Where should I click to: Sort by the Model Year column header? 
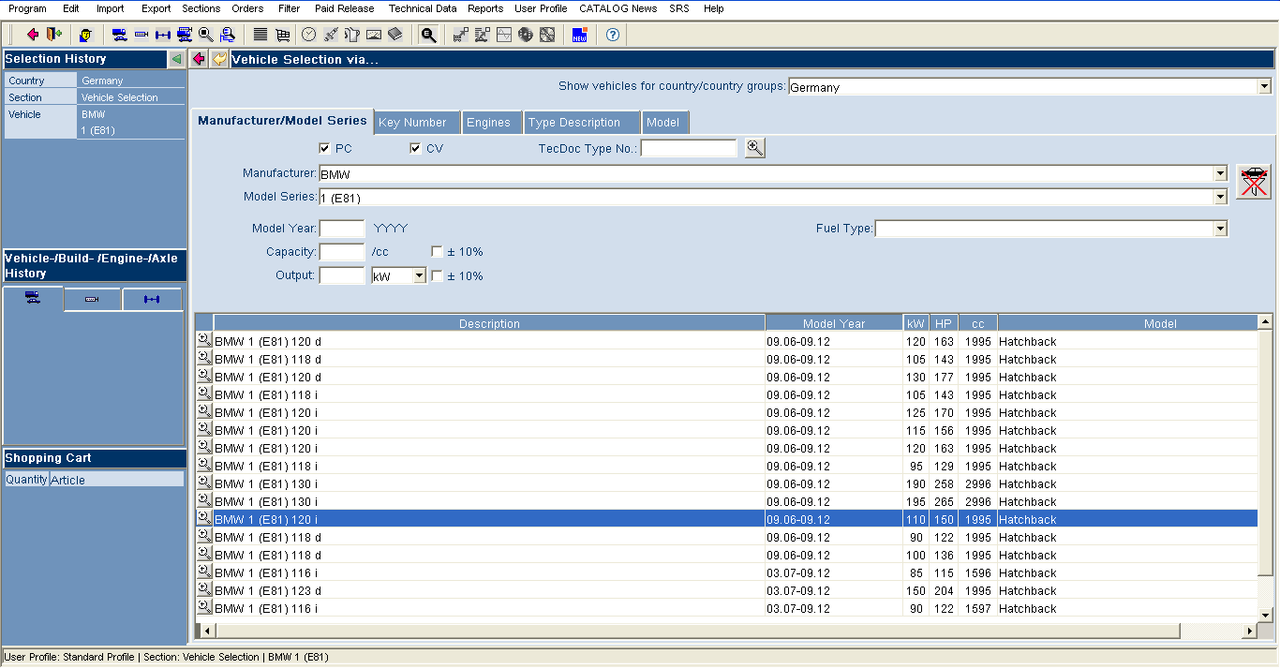834,323
